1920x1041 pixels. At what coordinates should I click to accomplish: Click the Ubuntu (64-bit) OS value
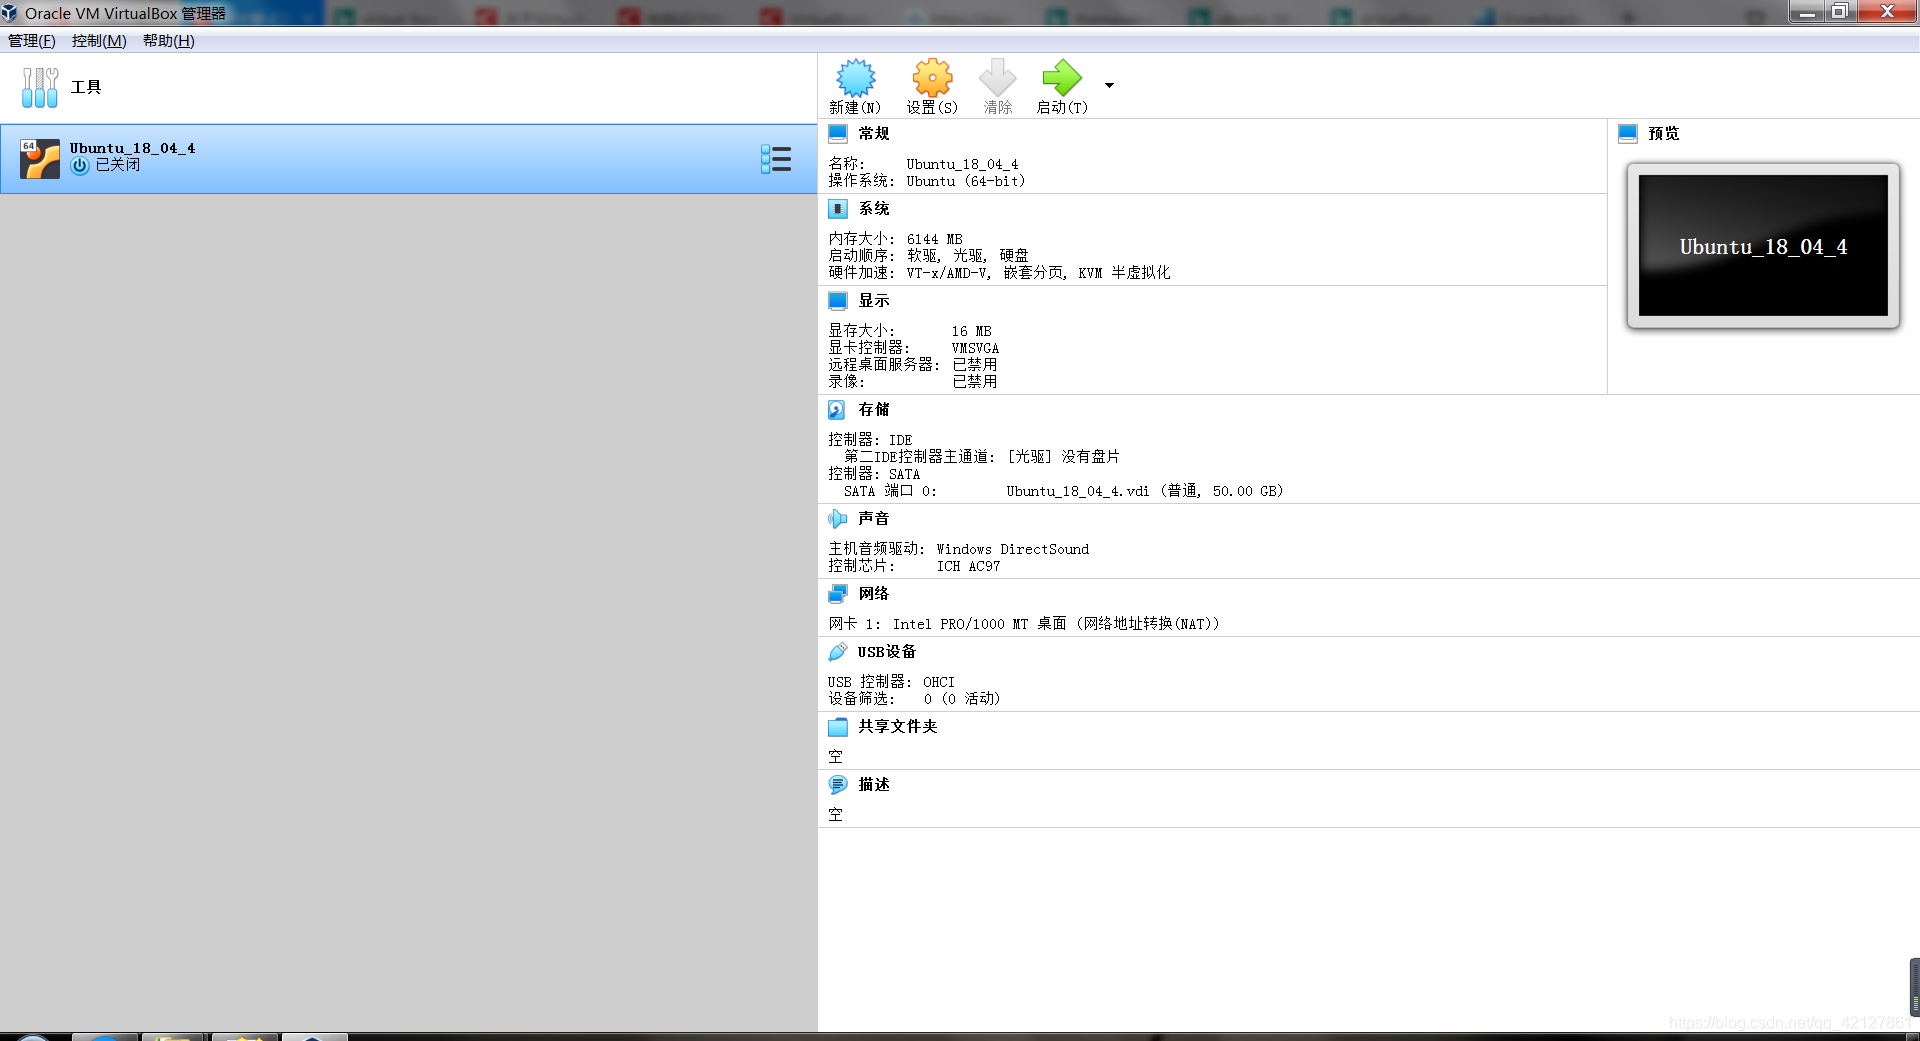coord(966,181)
